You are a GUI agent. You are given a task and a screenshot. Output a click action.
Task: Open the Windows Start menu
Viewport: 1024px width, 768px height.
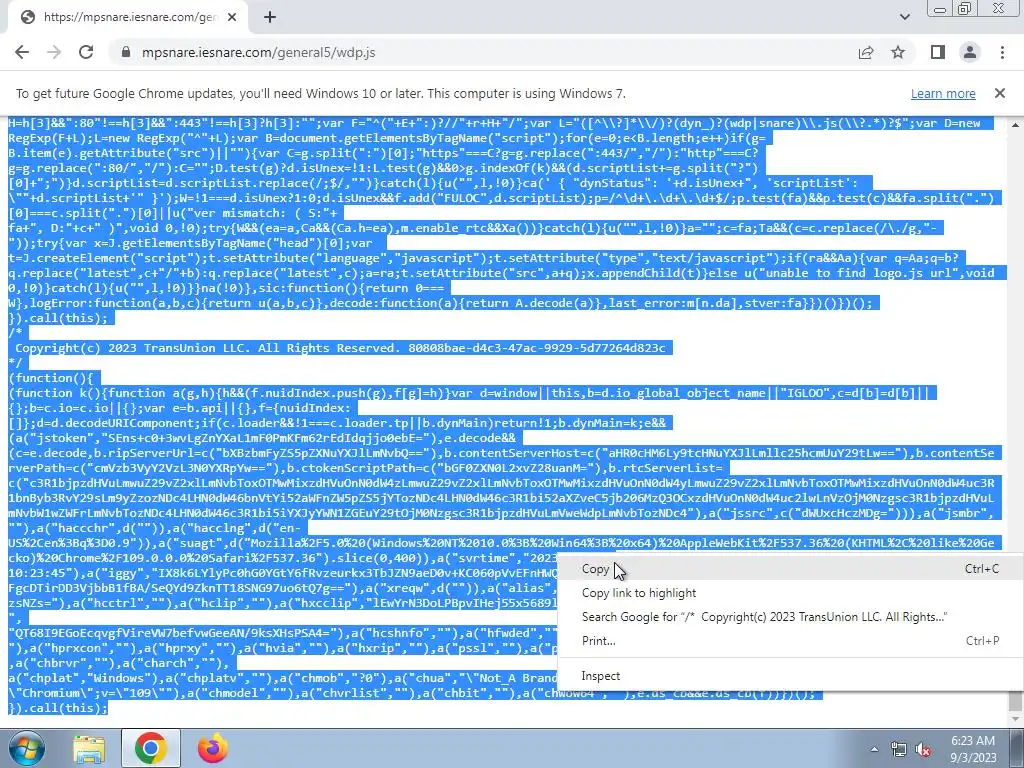click(x=26, y=748)
